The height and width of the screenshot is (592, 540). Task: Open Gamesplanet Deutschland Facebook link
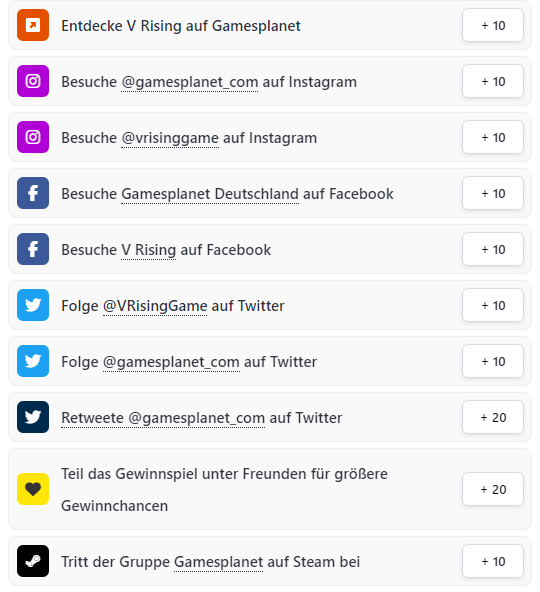tap(210, 194)
